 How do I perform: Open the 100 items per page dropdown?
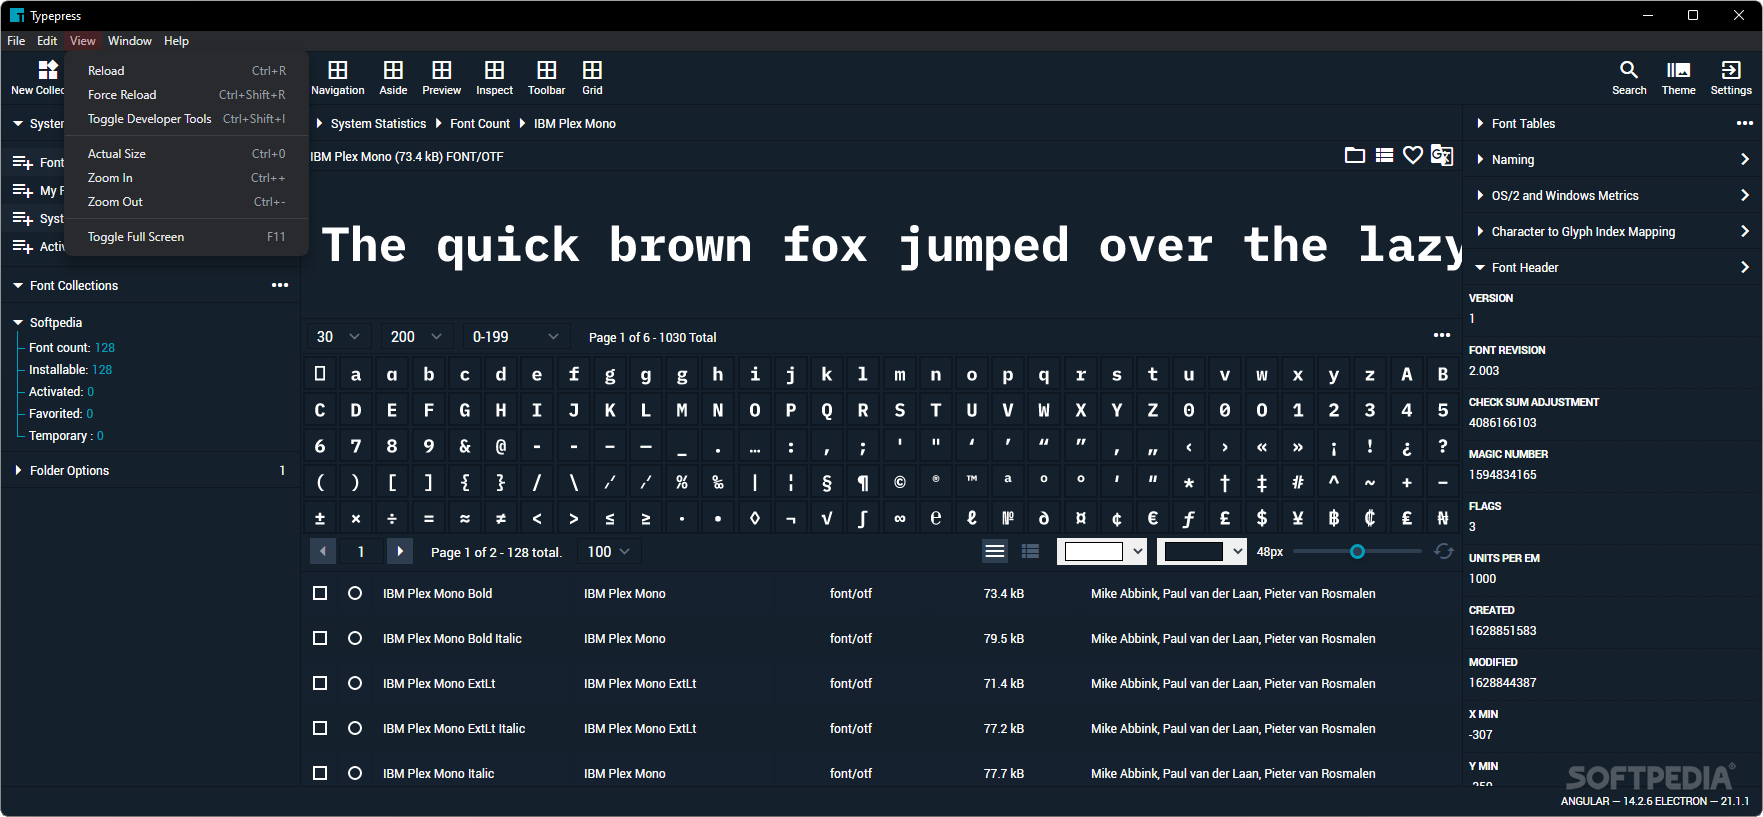[610, 551]
